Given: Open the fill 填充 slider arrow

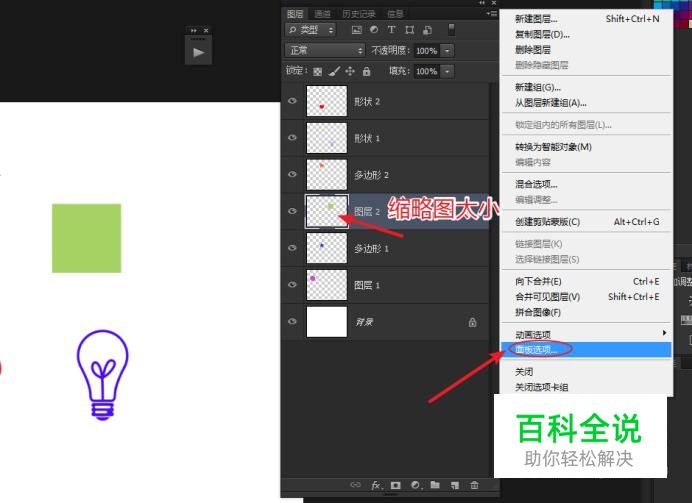Looking at the screenshot, I should 447,71.
